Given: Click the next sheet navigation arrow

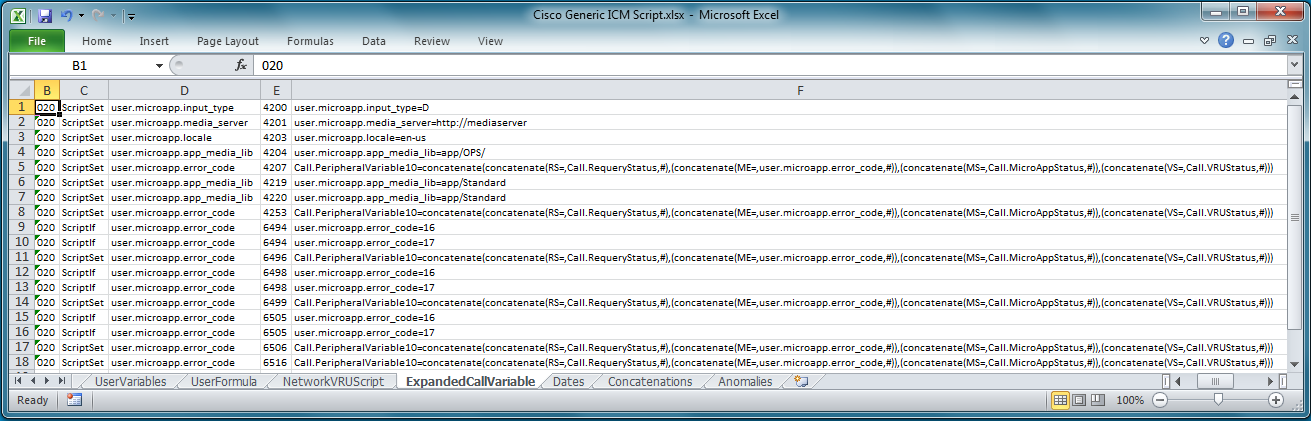Looking at the screenshot, I should tap(47, 381).
